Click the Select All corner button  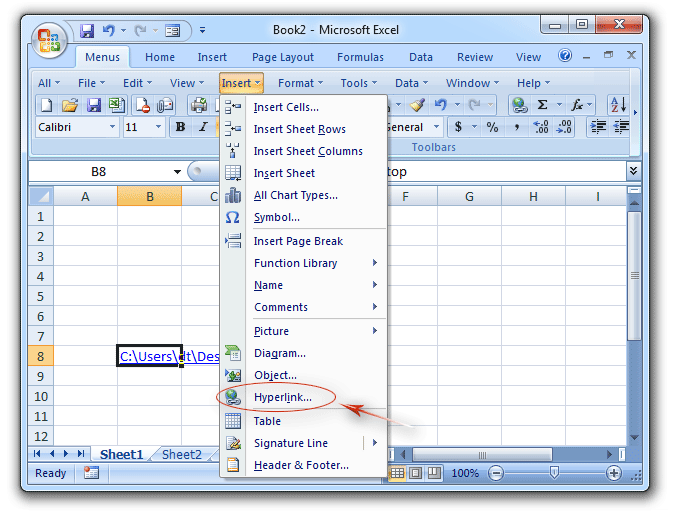[x=41, y=196]
